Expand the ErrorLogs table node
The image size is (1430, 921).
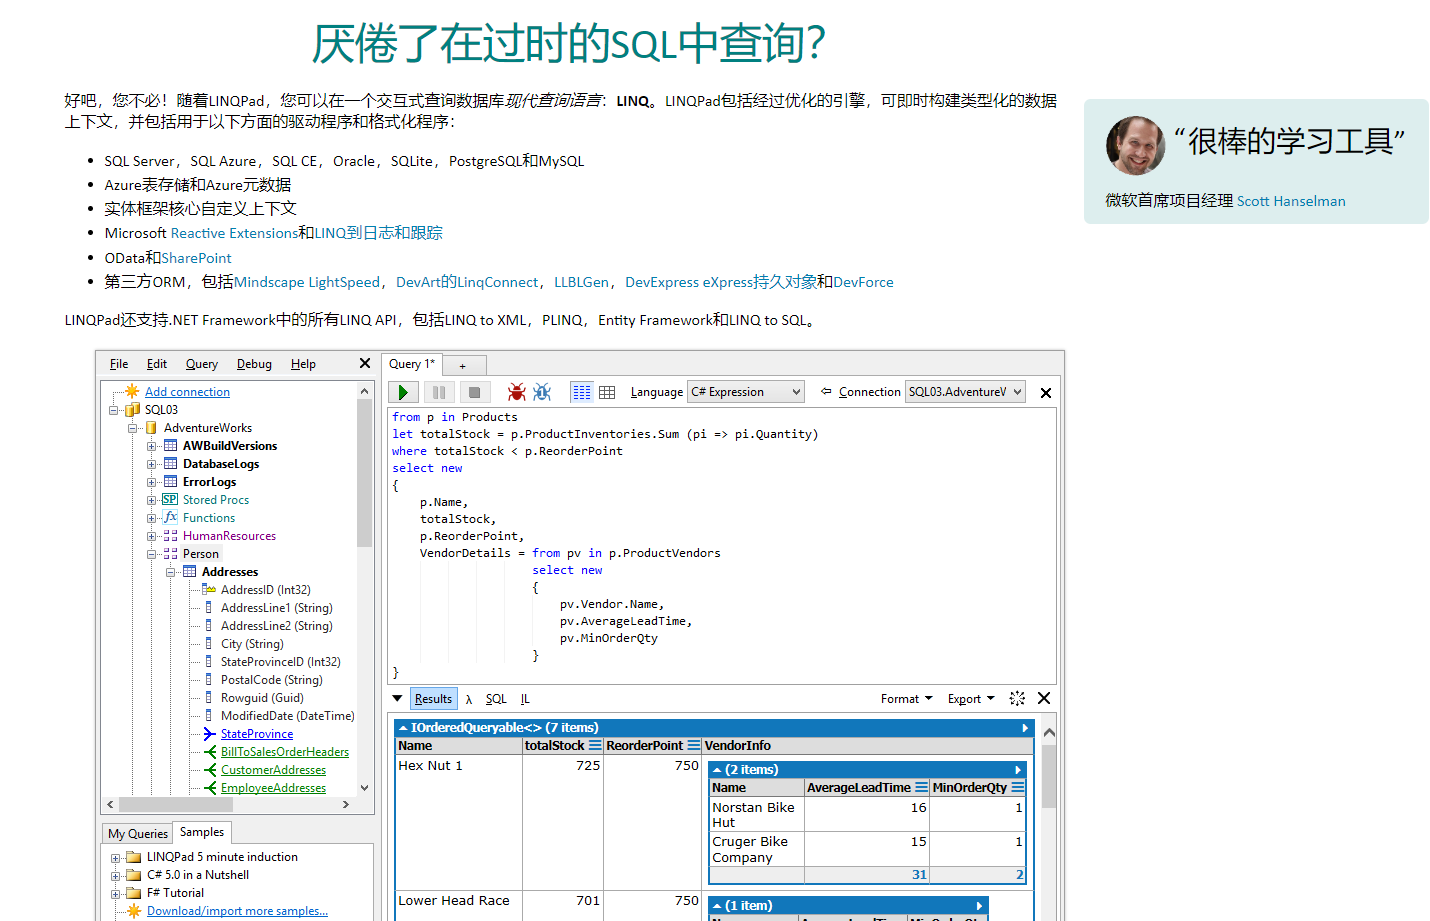[x=151, y=481]
